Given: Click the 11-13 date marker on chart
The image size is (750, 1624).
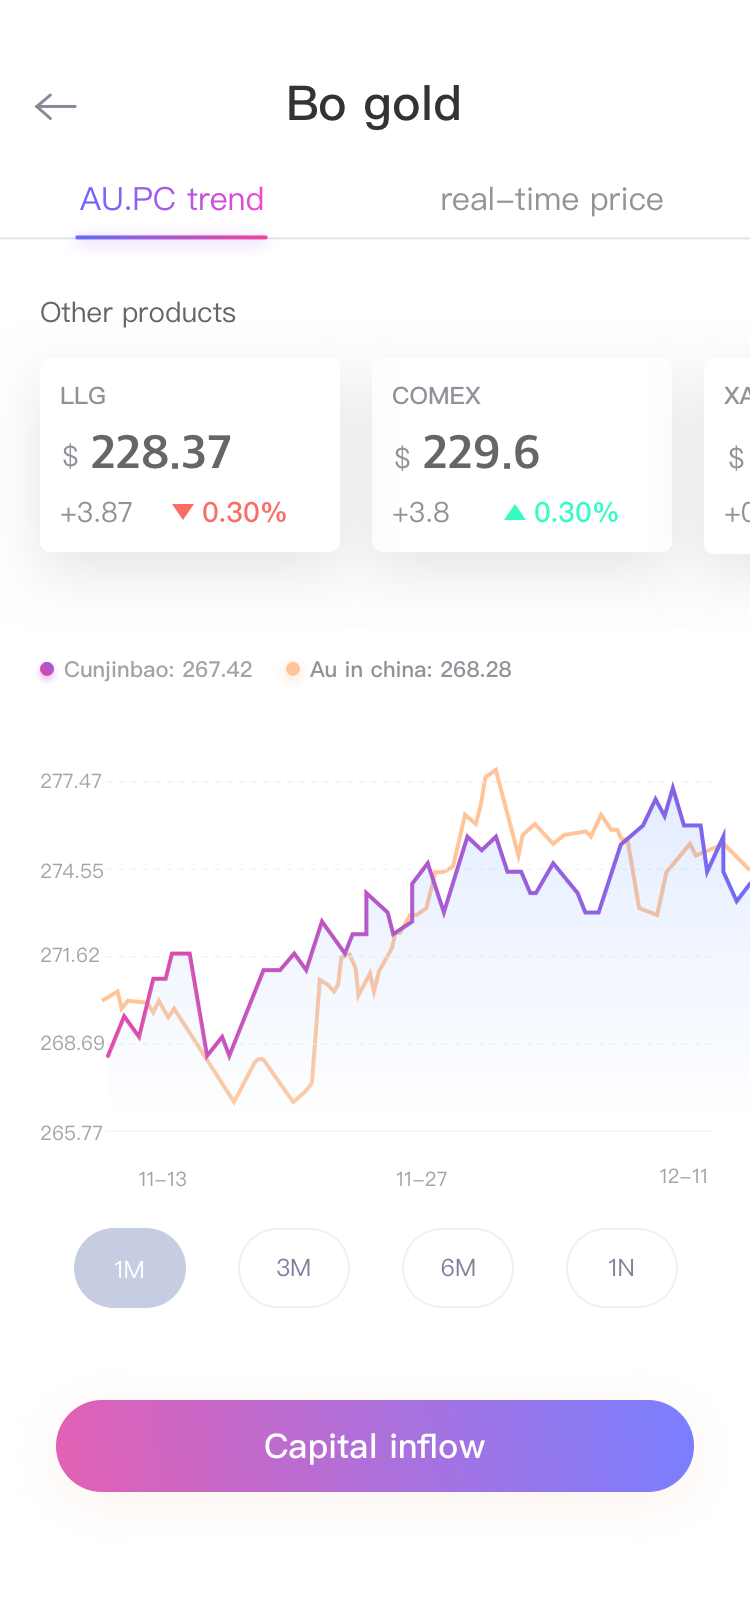Looking at the screenshot, I should [x=163, y=1179].
